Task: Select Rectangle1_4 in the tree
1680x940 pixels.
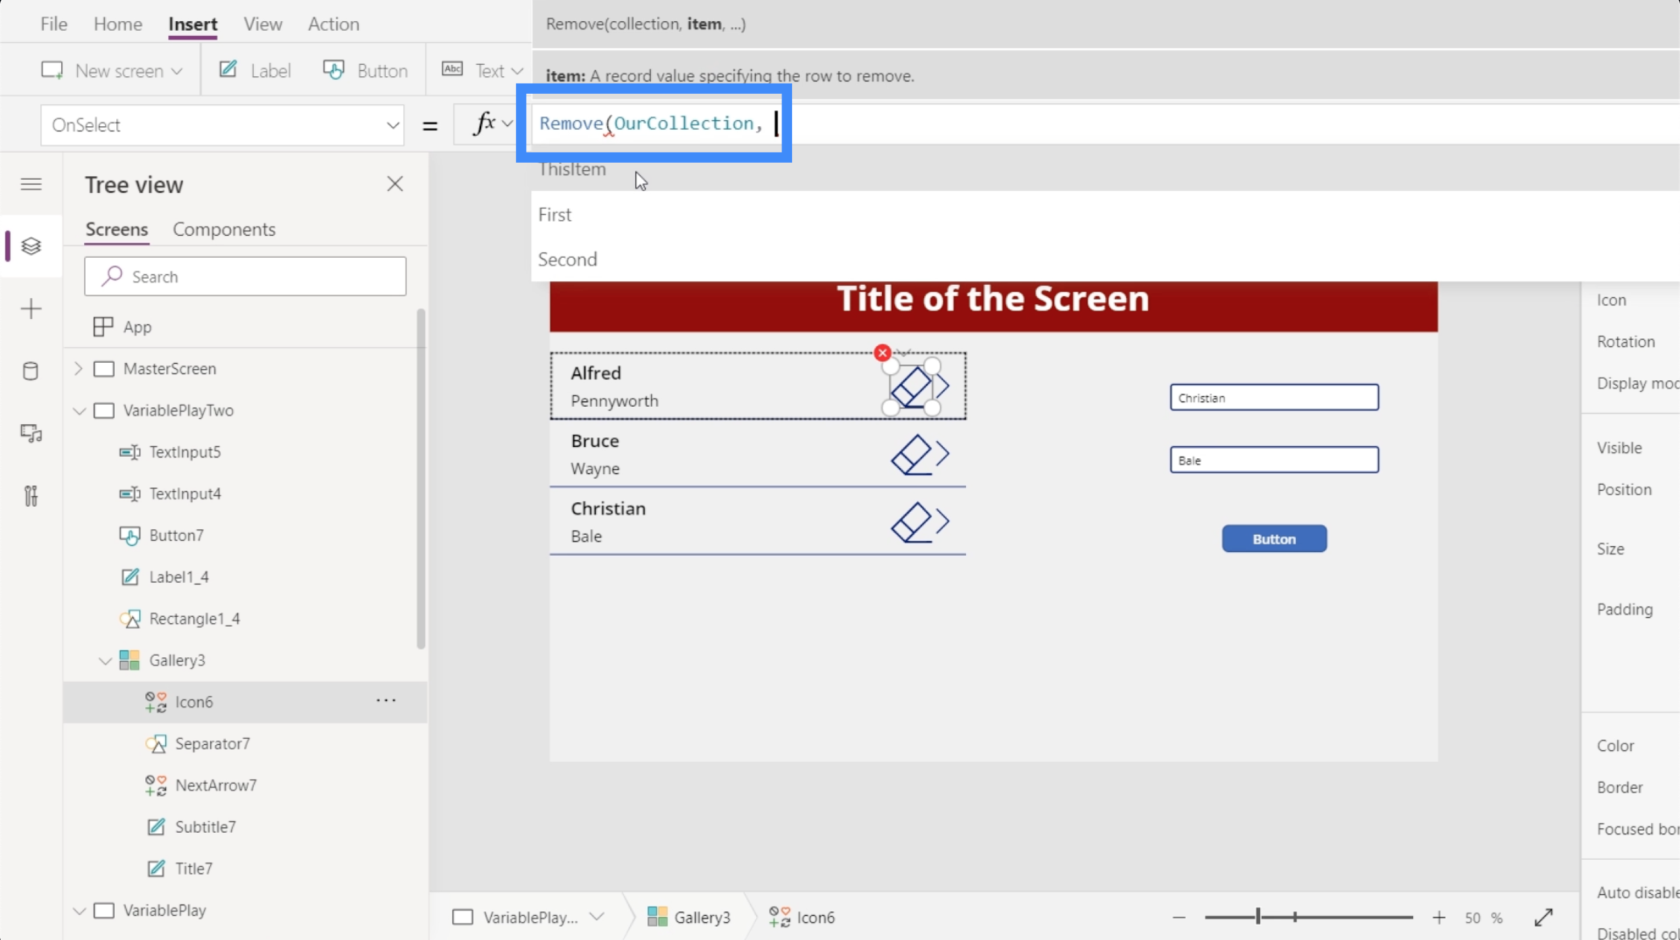Action: click(x=194, y=619)
